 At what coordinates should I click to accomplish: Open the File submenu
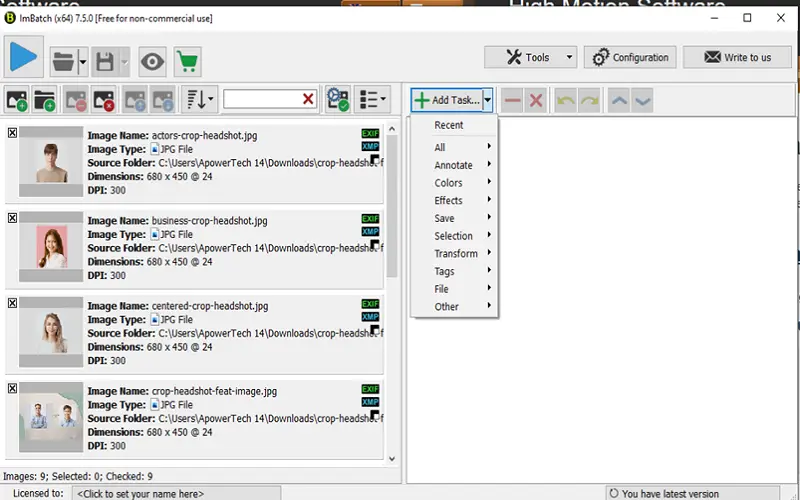click(454, 289)
